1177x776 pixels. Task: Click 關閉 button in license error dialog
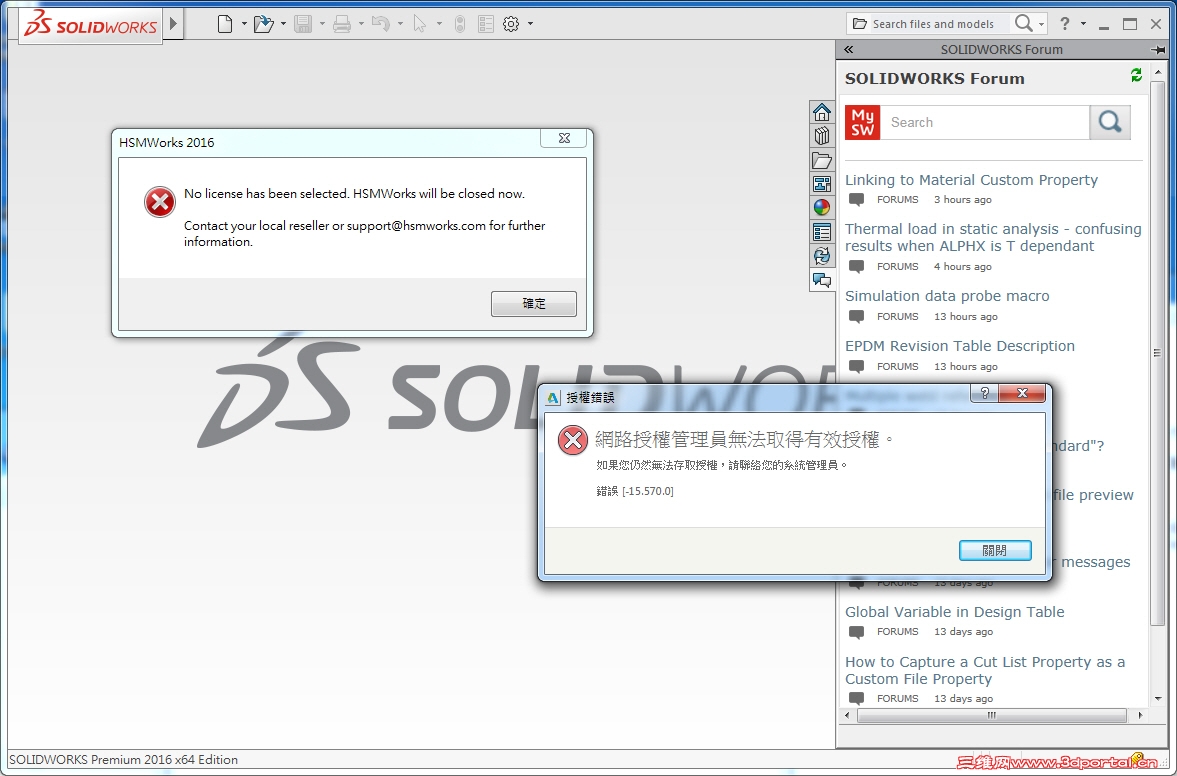click(x=995, y=550)
